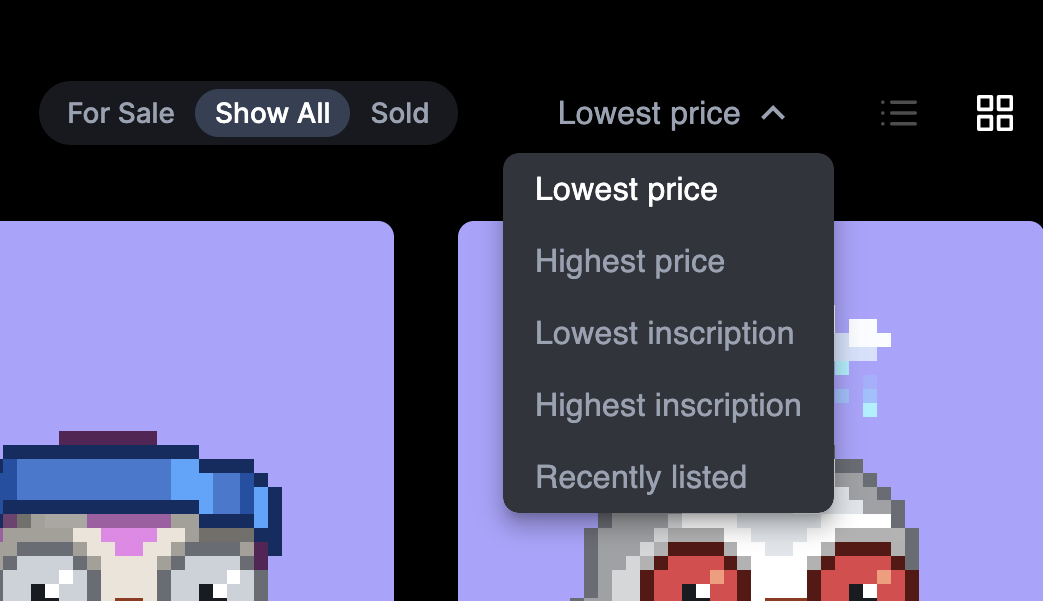
Task: Show only Sold items
Action: coord(400,113)
